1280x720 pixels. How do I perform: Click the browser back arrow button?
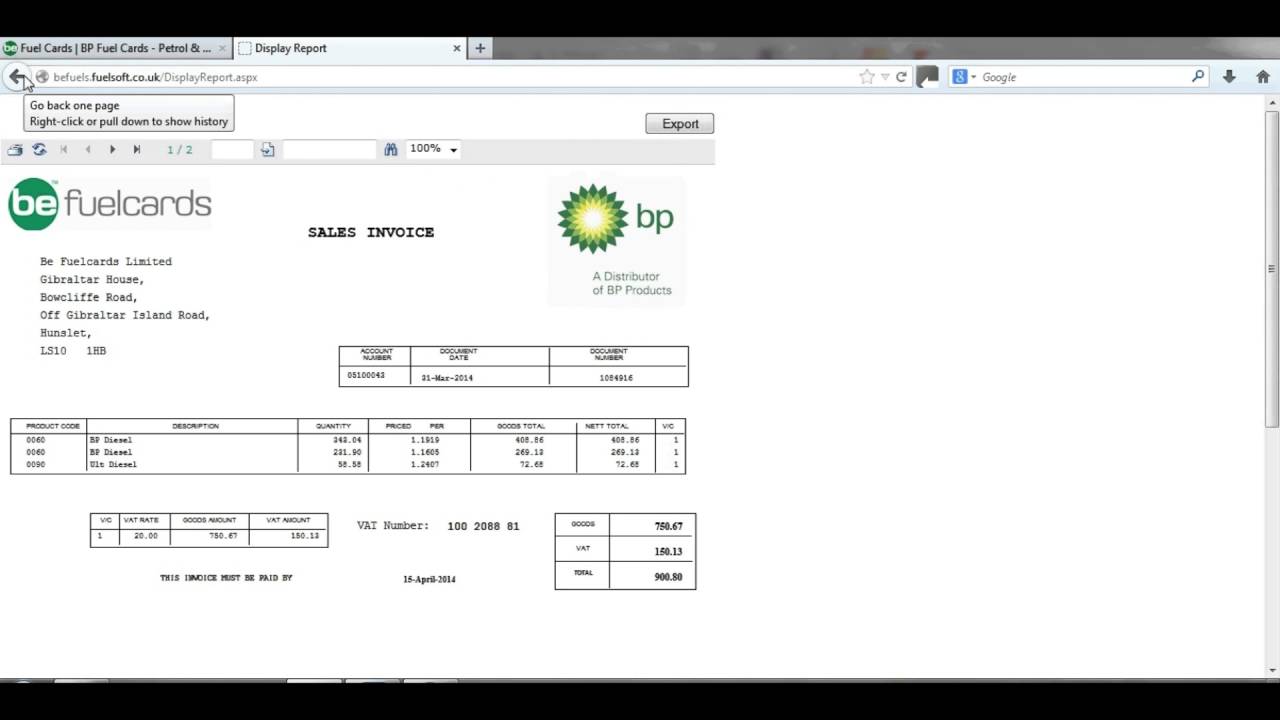coord(17,76)
